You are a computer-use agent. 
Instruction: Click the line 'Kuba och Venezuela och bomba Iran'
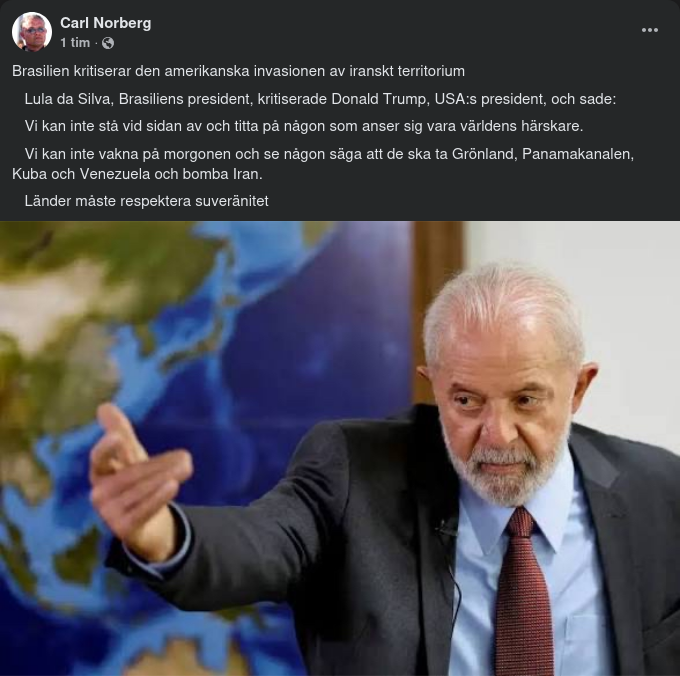[137, 174]
